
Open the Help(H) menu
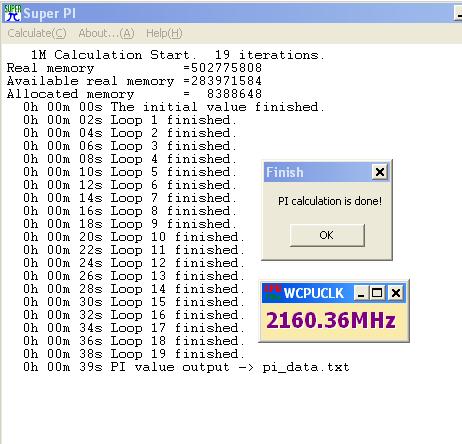164,33
